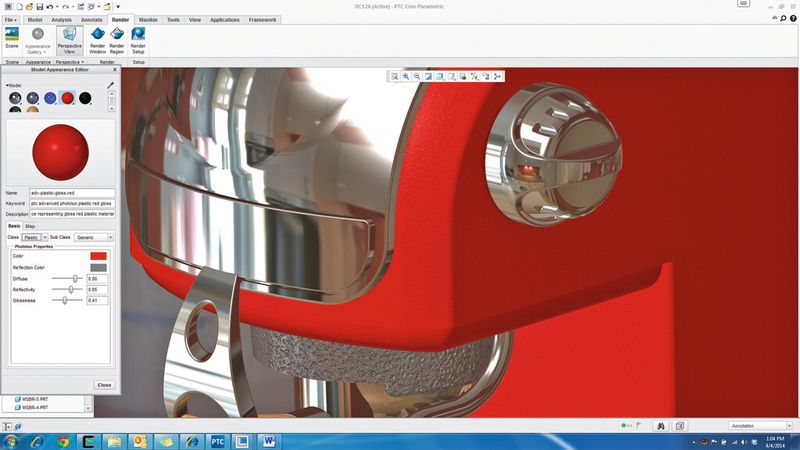The height and width of the screenshot is (450, 800).
Task: Select the chrome appearance sphere thumbnail
Action: (x=15, y=98)
